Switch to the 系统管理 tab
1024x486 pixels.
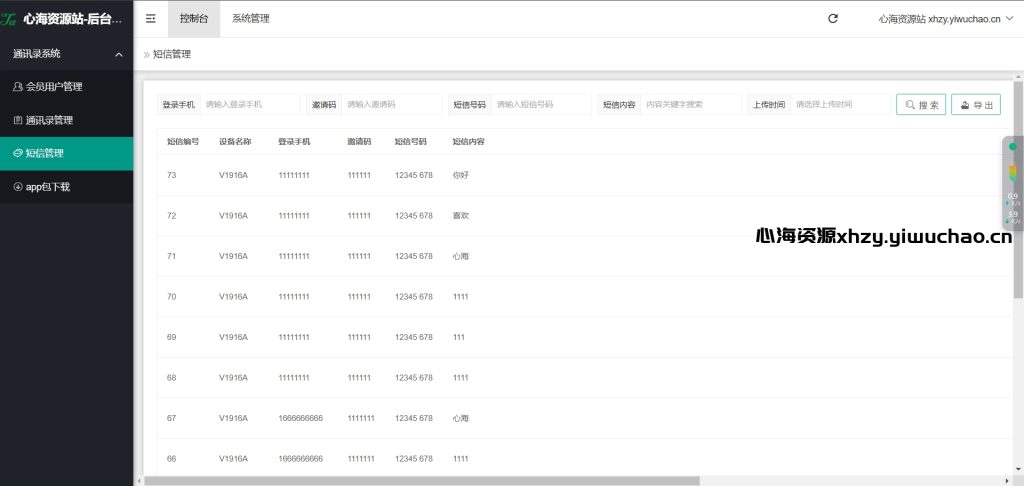[x=251, y=19]
